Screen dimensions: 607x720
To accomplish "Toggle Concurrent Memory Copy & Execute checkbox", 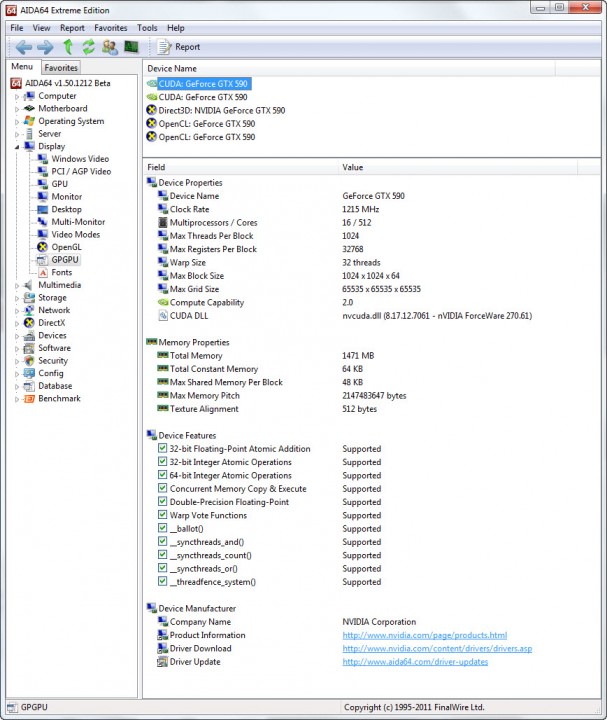I will (x=163, y=488).
